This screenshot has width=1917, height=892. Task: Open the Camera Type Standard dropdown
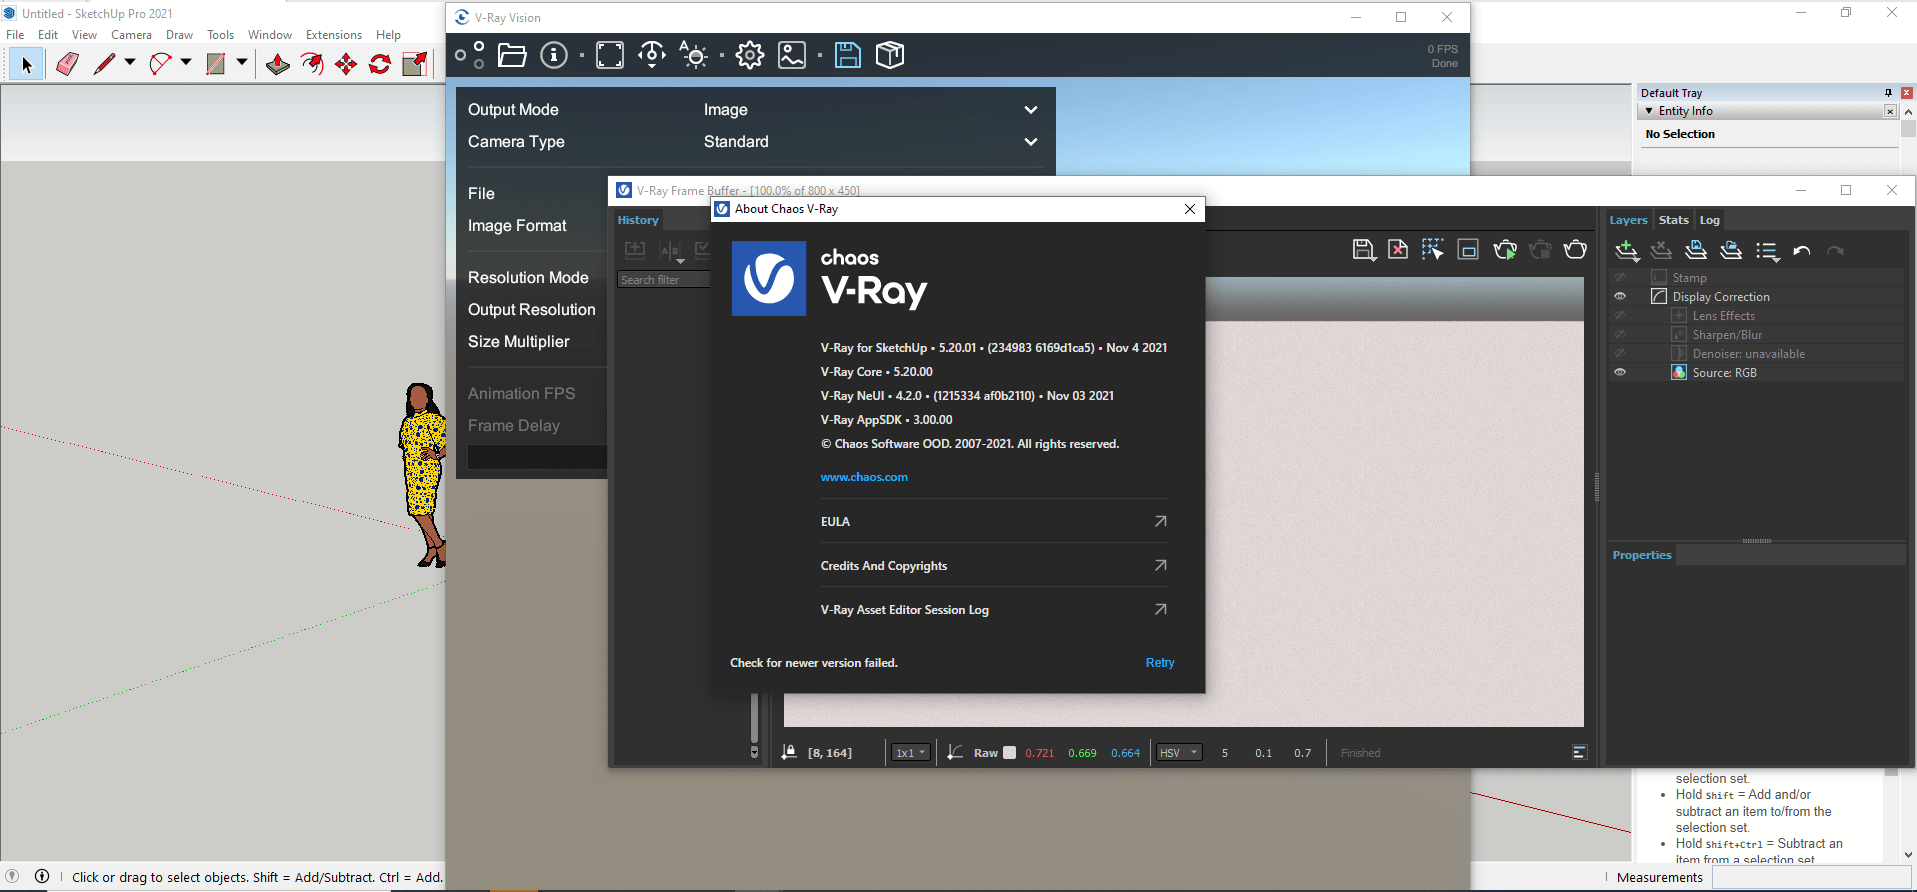coord(870,142)
